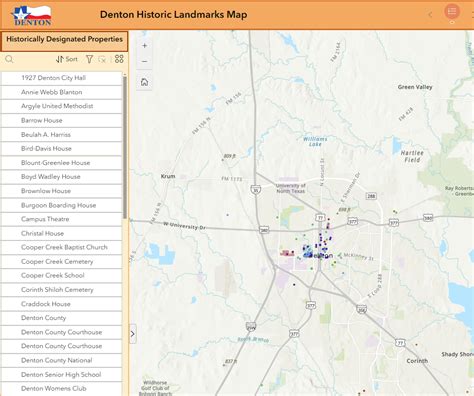
Task: Open the Sort options
Action: pos(67,59)
